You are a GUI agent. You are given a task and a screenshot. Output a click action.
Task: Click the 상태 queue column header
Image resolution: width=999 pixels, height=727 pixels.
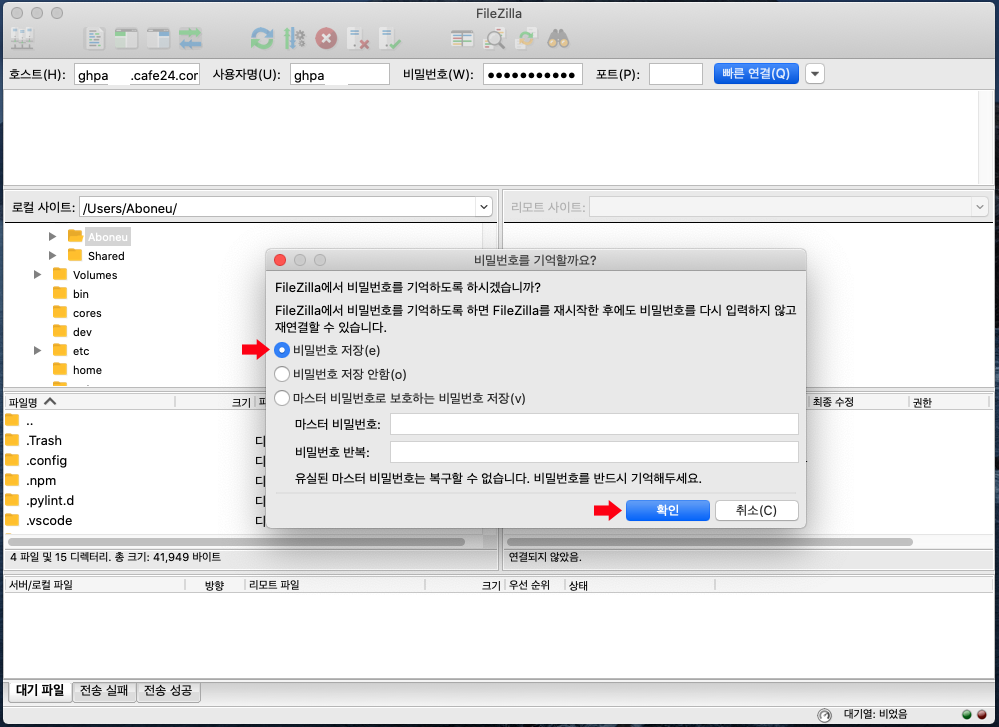639,585
